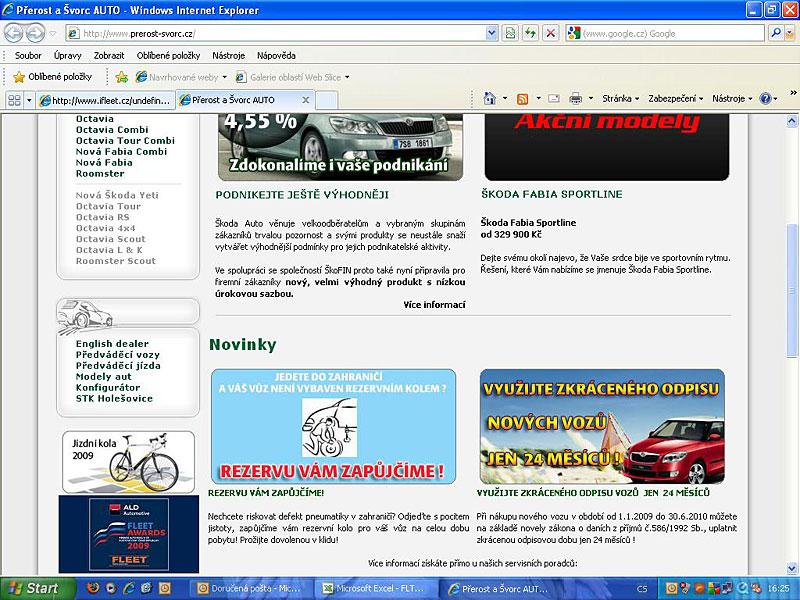Click the Read Mail envelope icon
The width and height of the screenshot is (800, 600).
554,98
